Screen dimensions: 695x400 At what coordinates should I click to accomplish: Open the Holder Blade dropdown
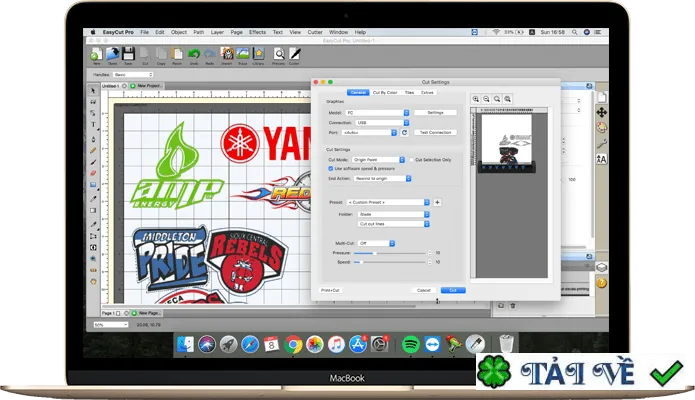point(393,214)
